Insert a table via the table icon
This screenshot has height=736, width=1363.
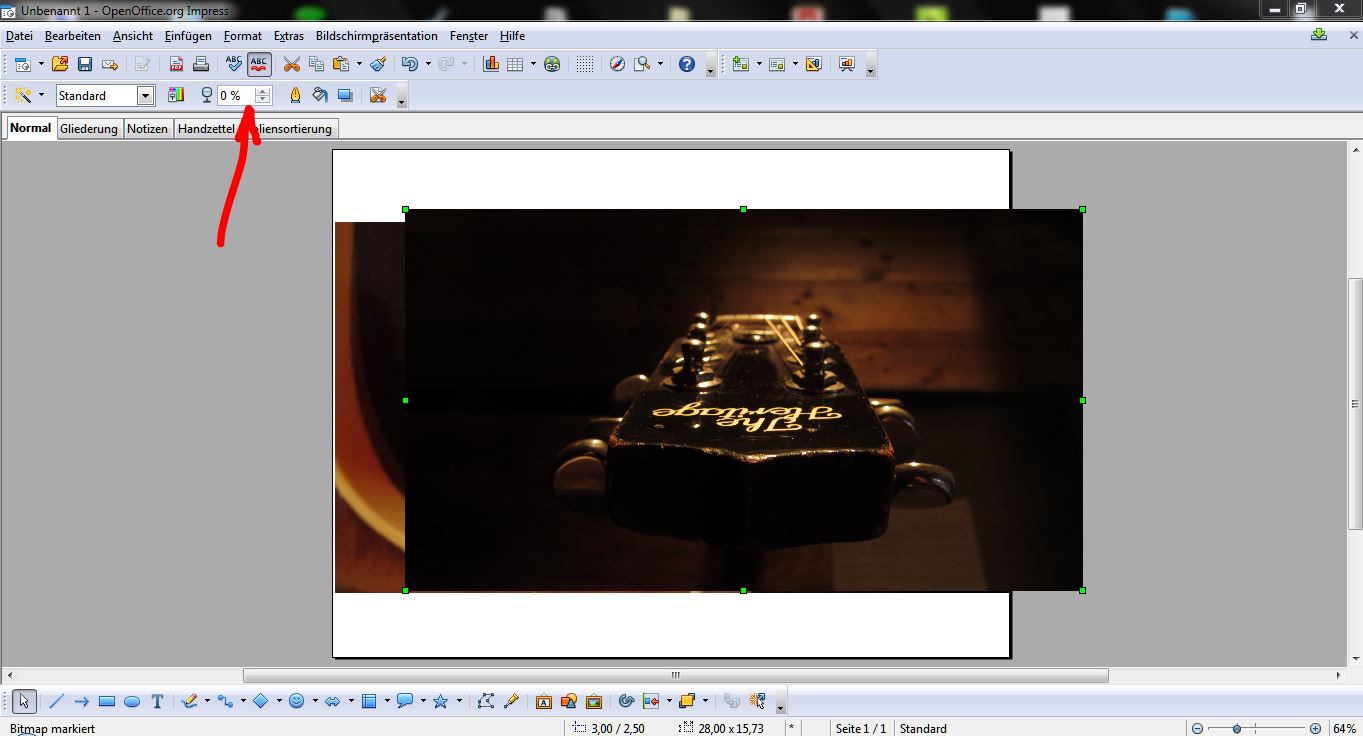click(516, 64)
